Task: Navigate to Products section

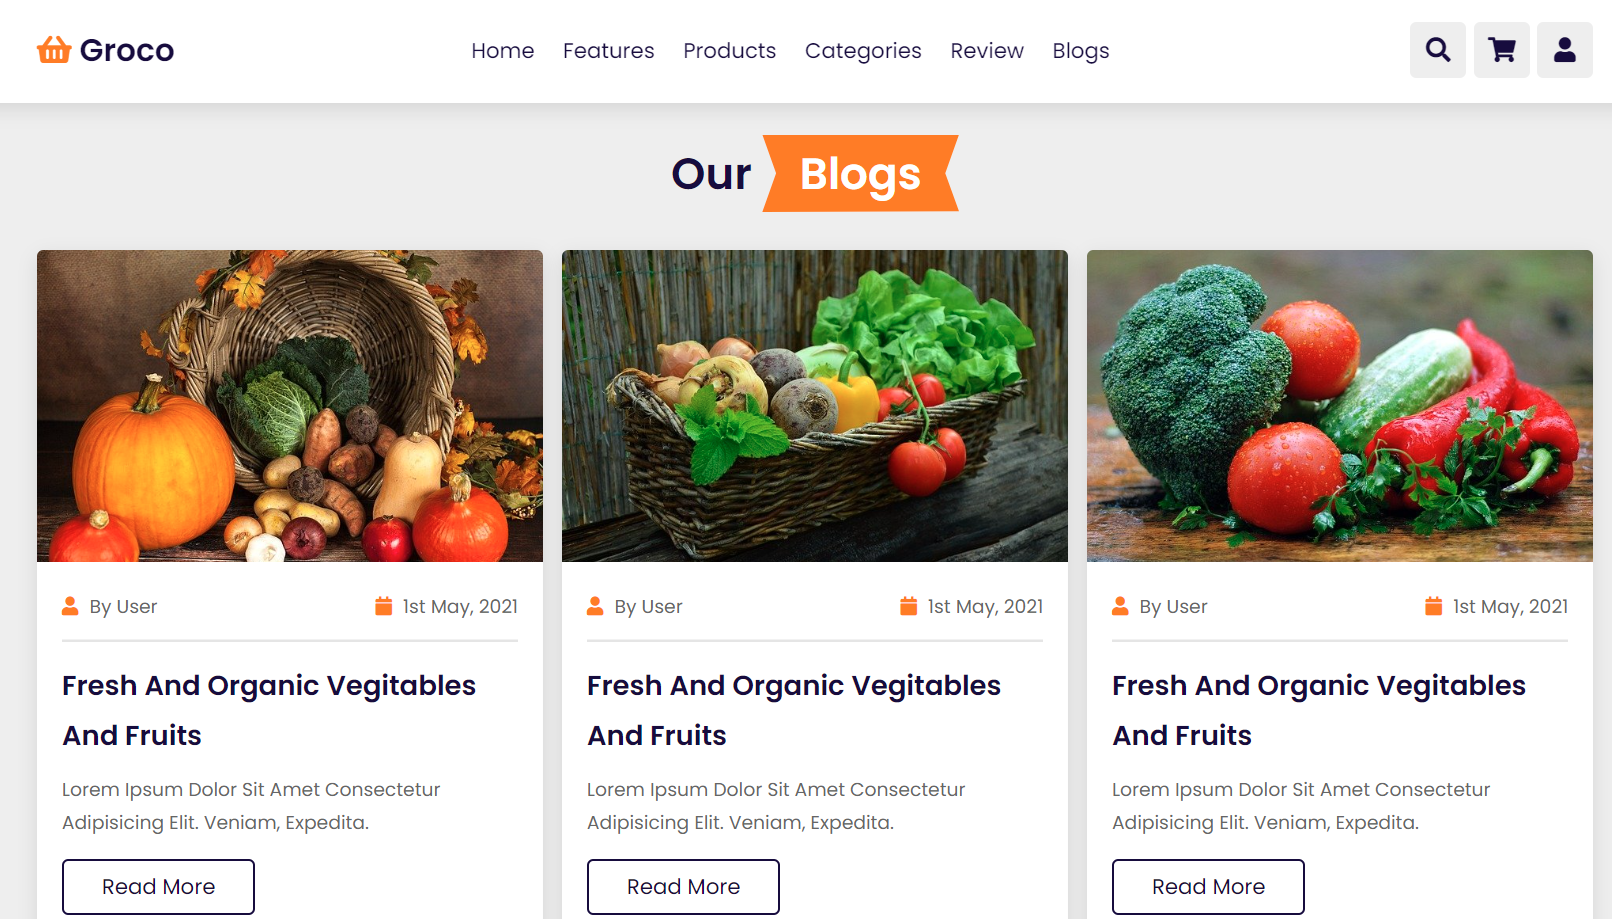Action: pos(729,51)
